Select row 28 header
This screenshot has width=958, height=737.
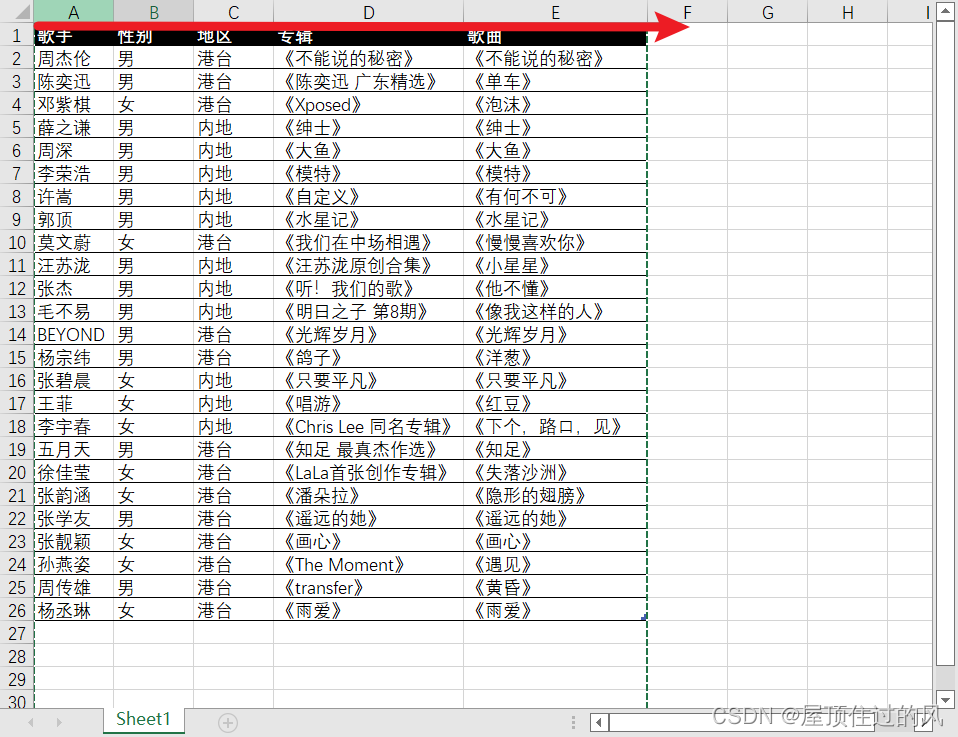tap(16, 657)
